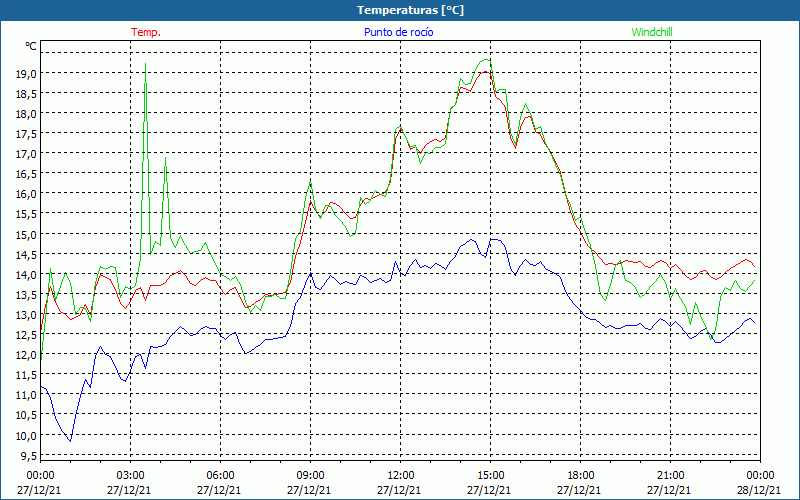This screenshot has height=500, width=800.
Task: Click the '21:00' time axis label
Action: (x=670, y=476)
